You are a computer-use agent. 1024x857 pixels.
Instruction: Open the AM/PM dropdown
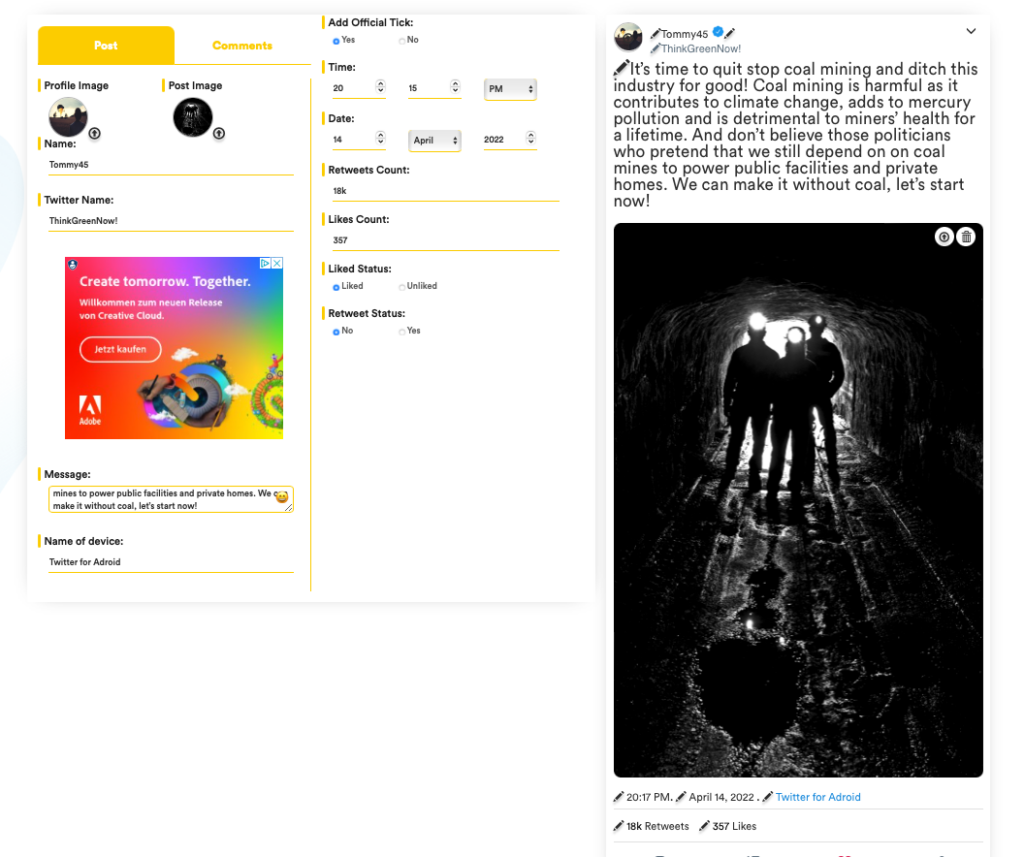coord(510,89)
